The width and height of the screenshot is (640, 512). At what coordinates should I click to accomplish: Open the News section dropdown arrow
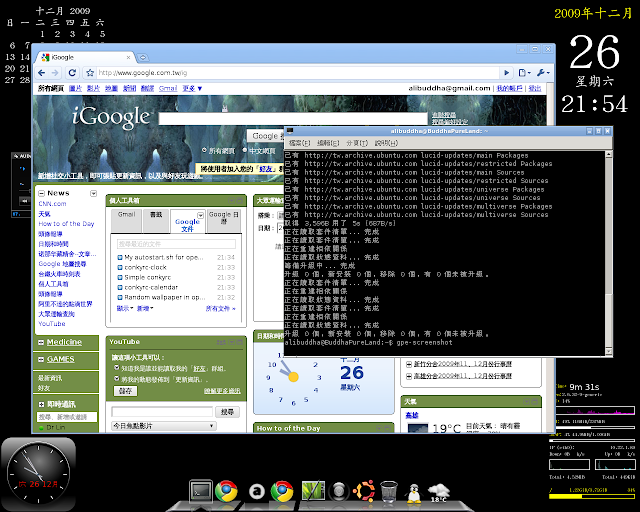93,193
